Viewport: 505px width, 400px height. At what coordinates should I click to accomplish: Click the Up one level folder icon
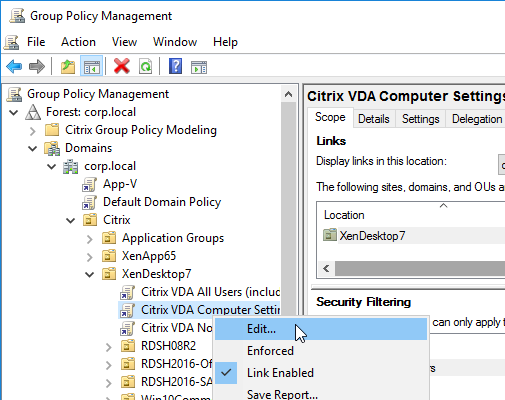(x=68, y=67)
